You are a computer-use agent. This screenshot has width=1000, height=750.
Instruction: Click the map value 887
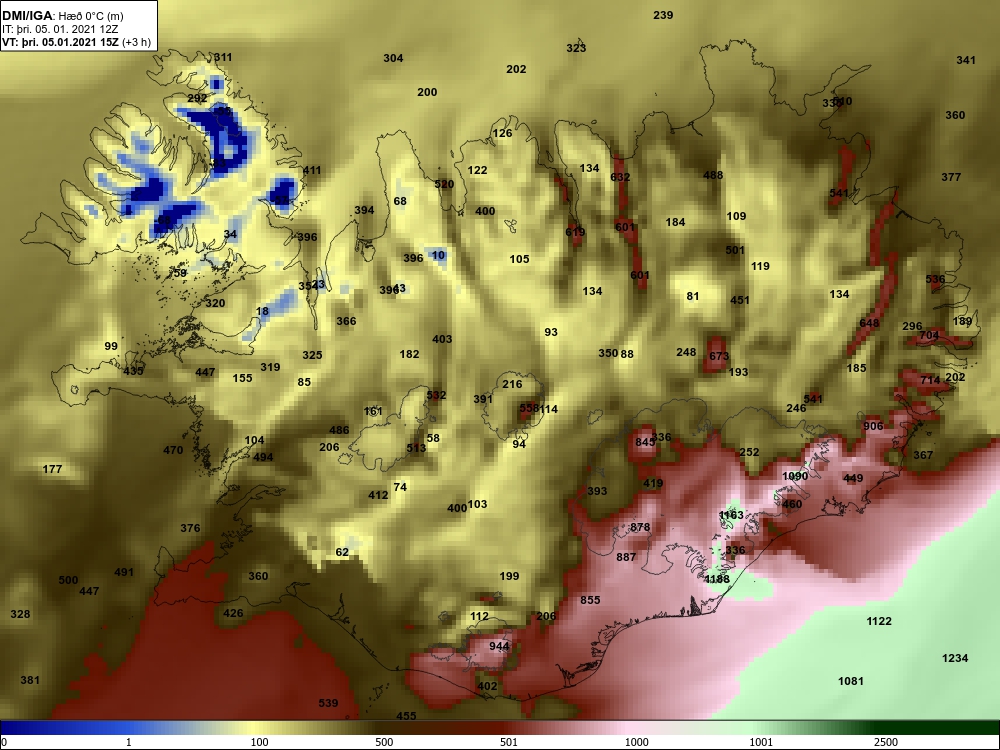(x=626, y=557)
